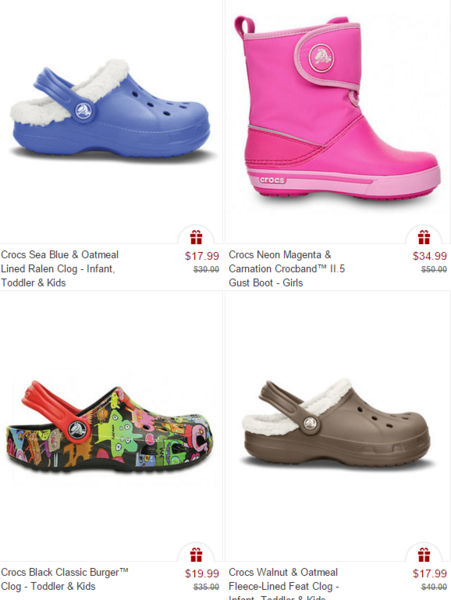Click gift icon under pink Gust Boot
This screenshot has width=451, height=600.
click(x=424, y=237)
